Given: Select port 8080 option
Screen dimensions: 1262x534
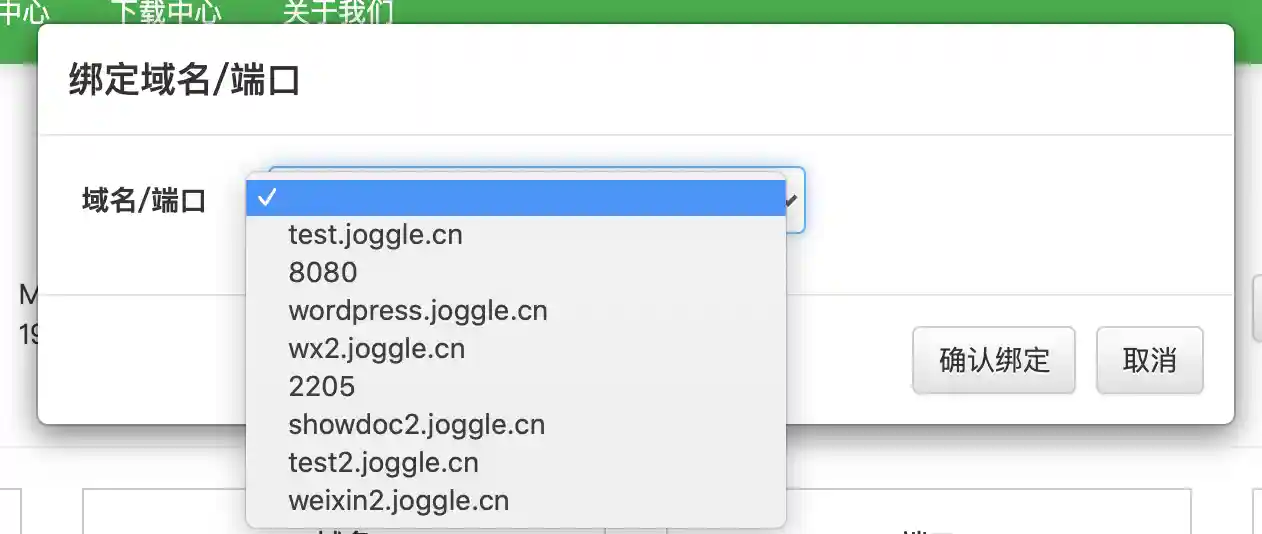Looking at the screenshot, I should (x=322, y=273).
